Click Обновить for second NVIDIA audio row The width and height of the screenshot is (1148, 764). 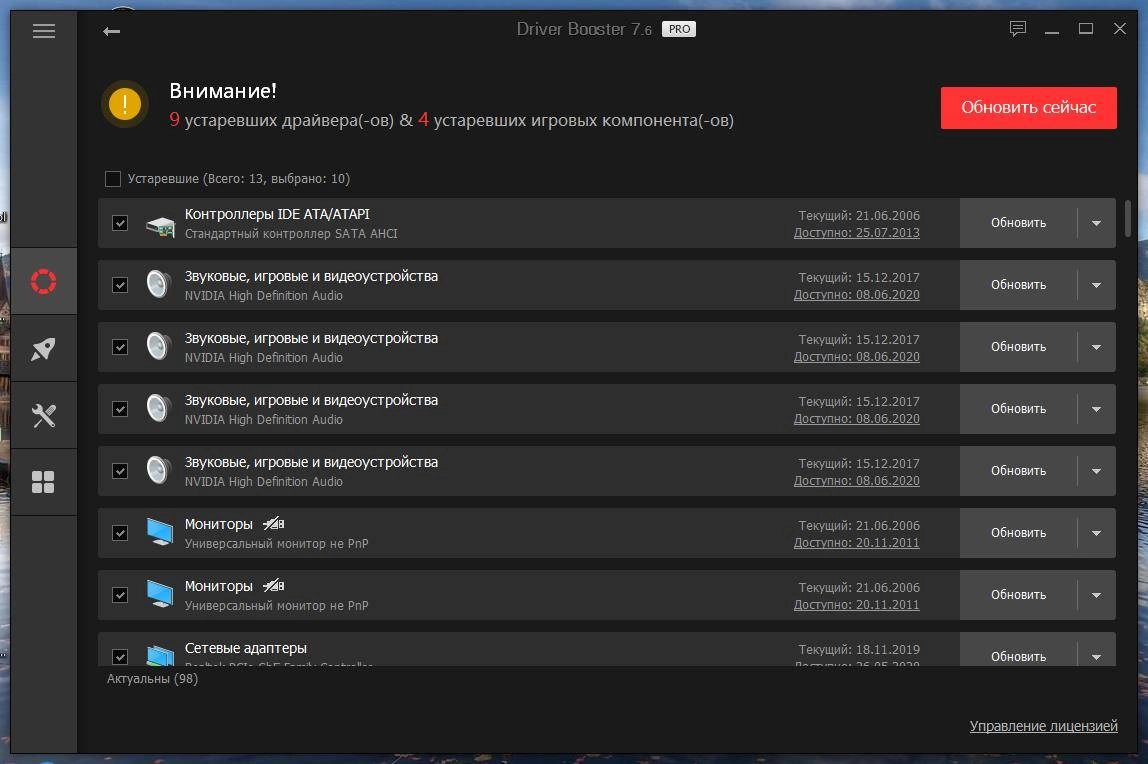(1018, 347)
